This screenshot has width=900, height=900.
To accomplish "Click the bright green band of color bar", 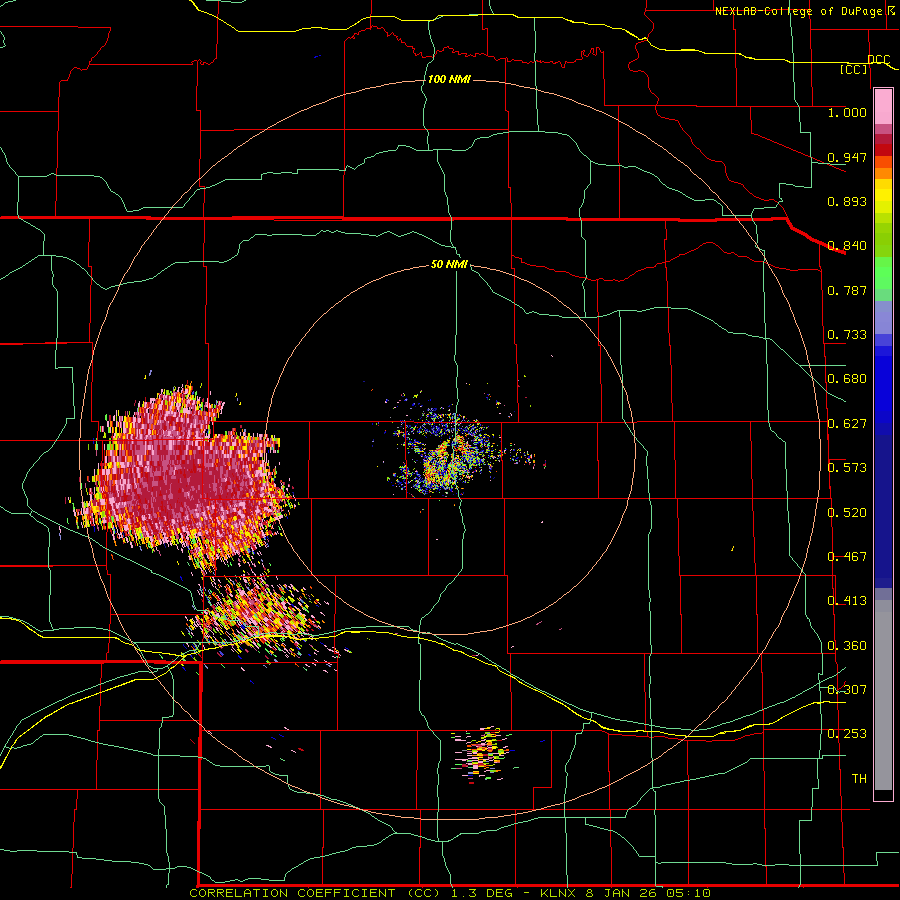I will click(x=883, y=273).
